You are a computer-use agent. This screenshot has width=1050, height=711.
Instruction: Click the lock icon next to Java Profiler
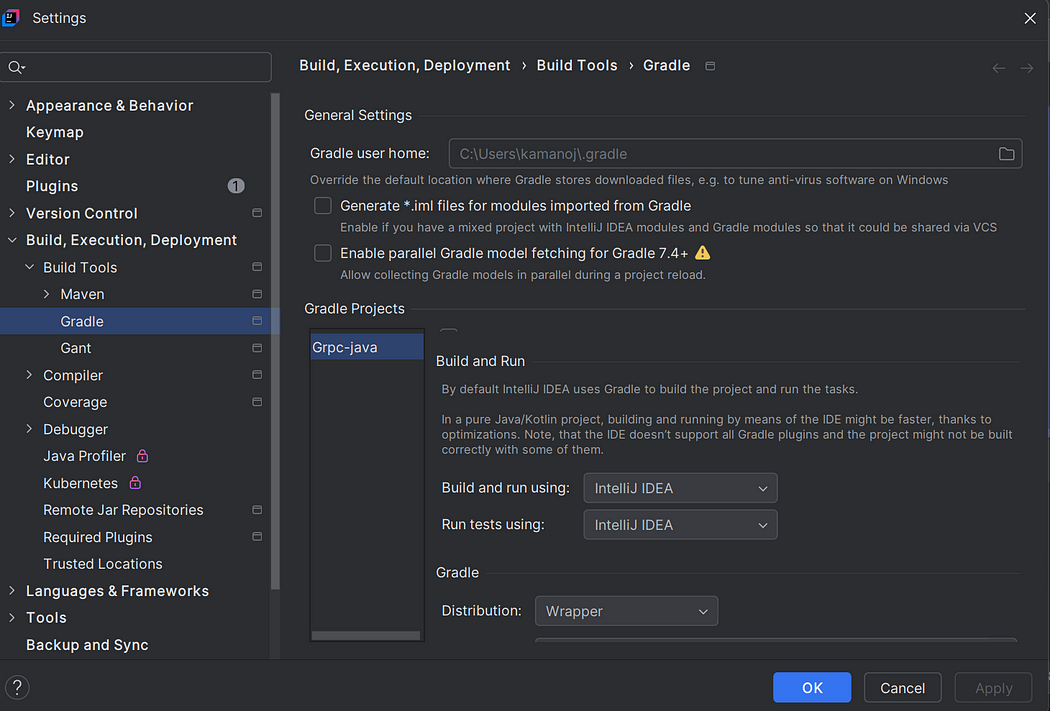click(x=142, y=456)
